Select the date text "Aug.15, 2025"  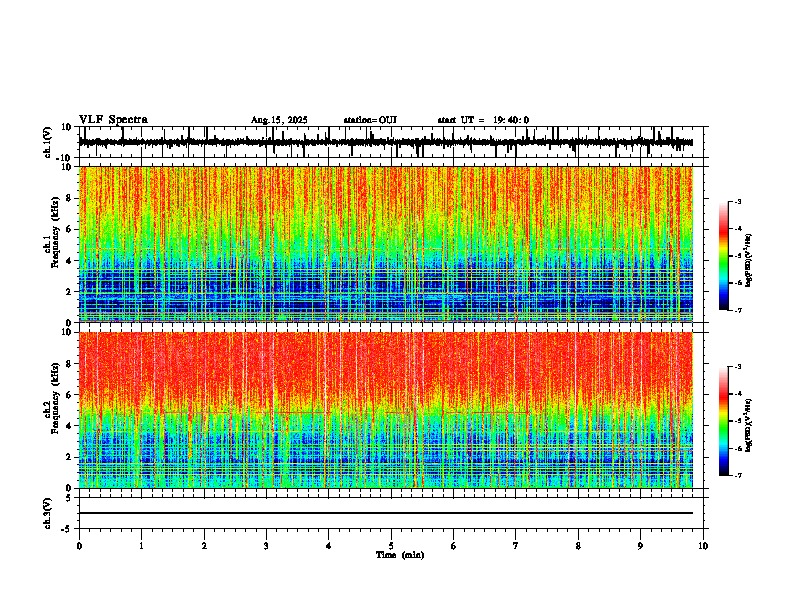click(279, 120)
